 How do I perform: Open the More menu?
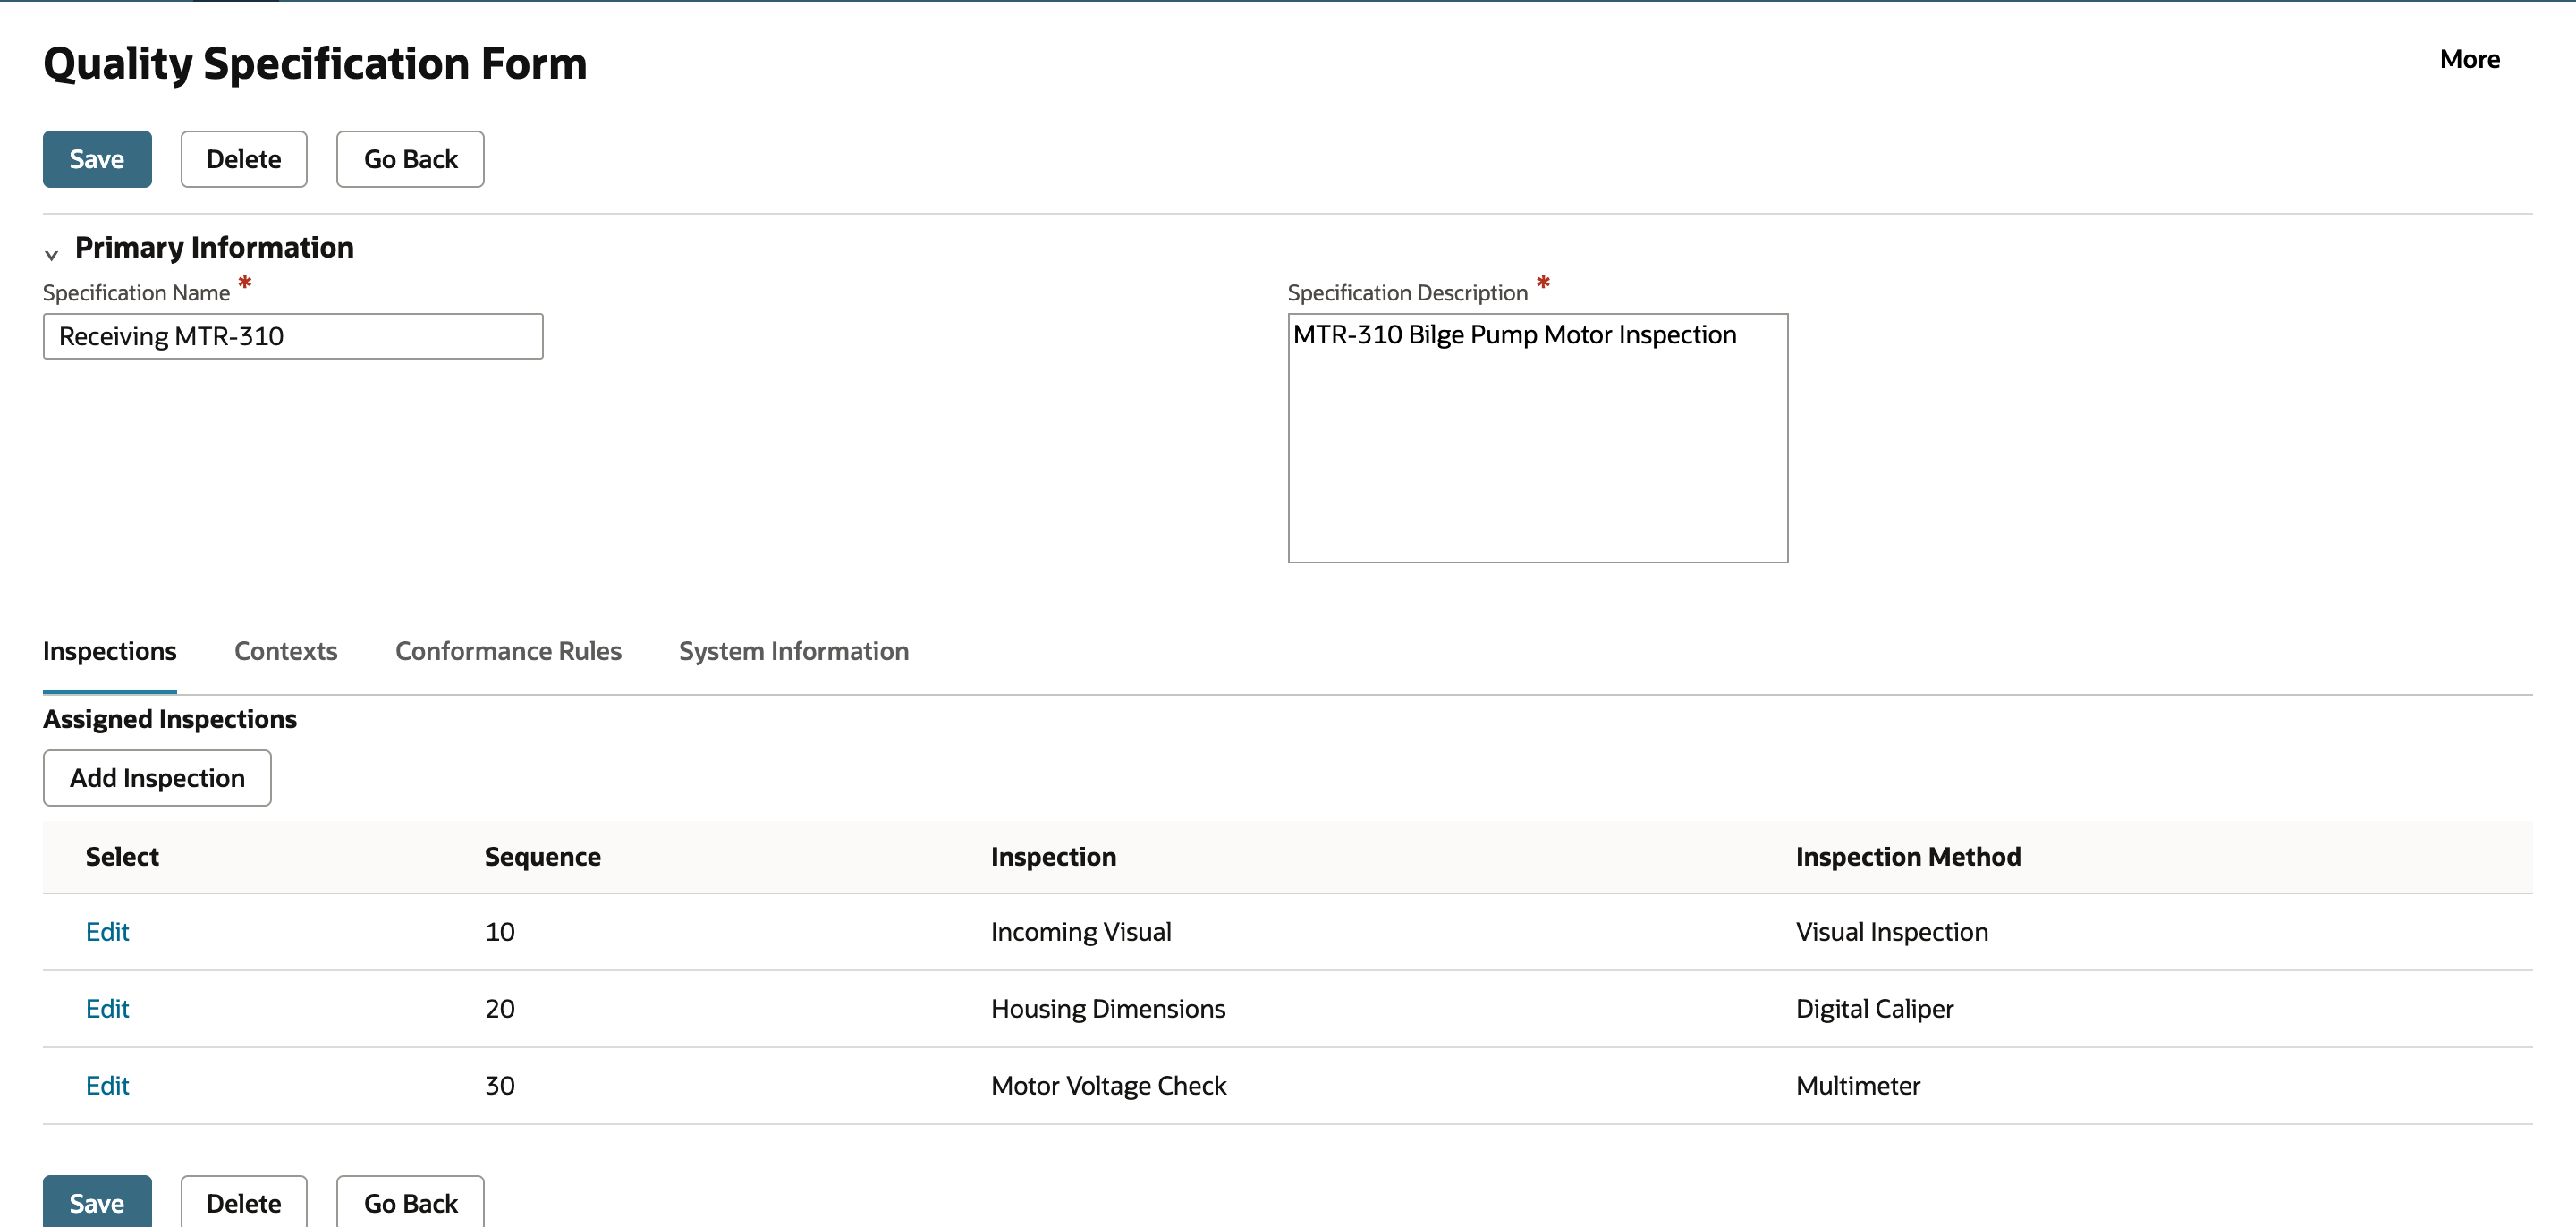click(x=2469, y=59)
